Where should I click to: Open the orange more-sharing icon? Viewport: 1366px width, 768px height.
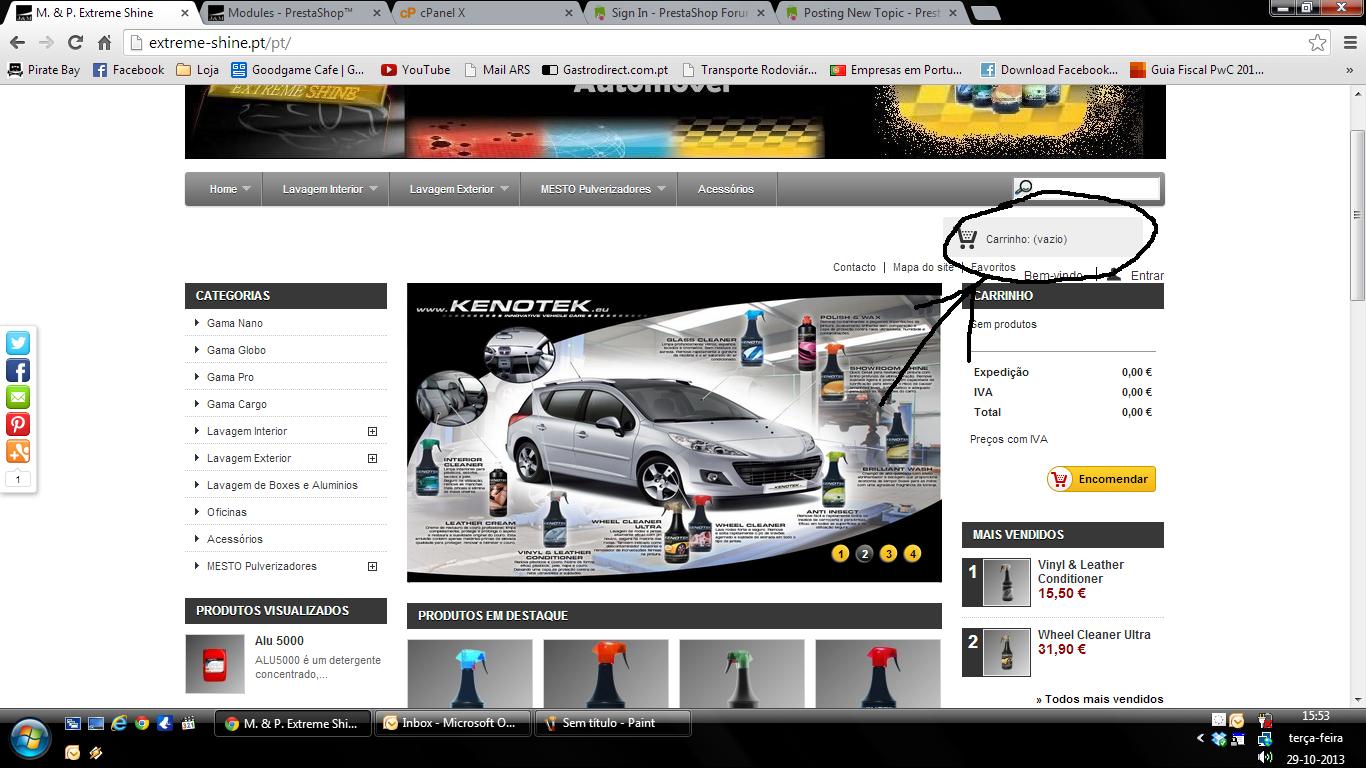18,451
